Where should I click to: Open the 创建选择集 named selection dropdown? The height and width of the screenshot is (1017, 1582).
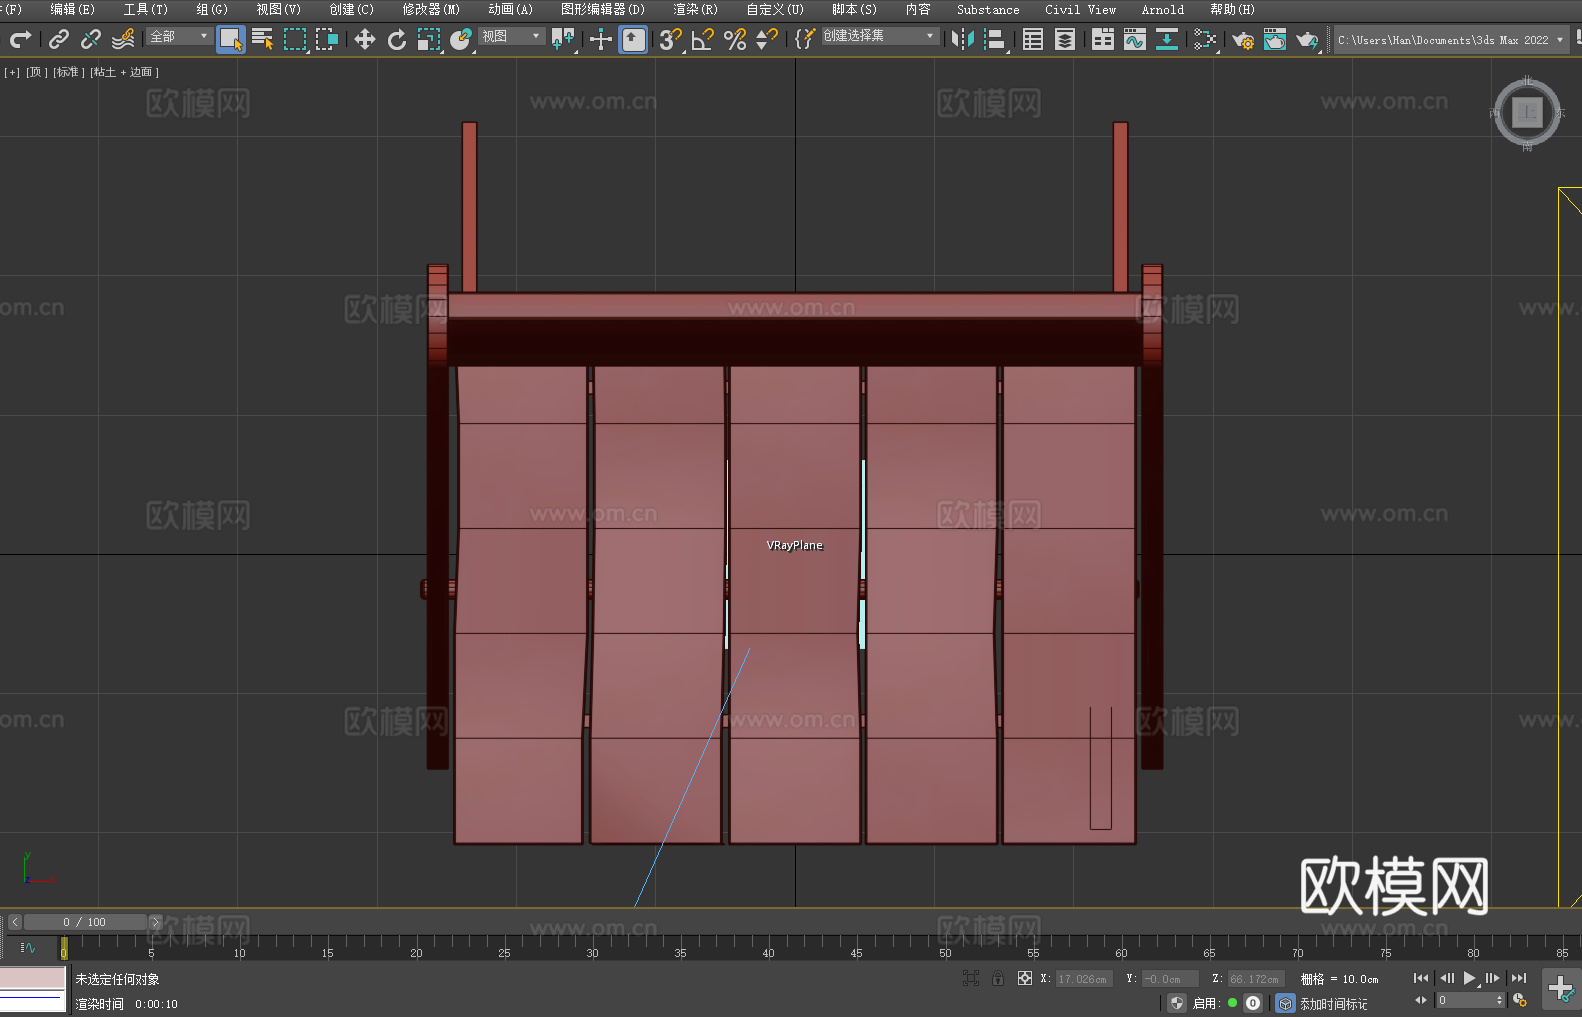880,36
